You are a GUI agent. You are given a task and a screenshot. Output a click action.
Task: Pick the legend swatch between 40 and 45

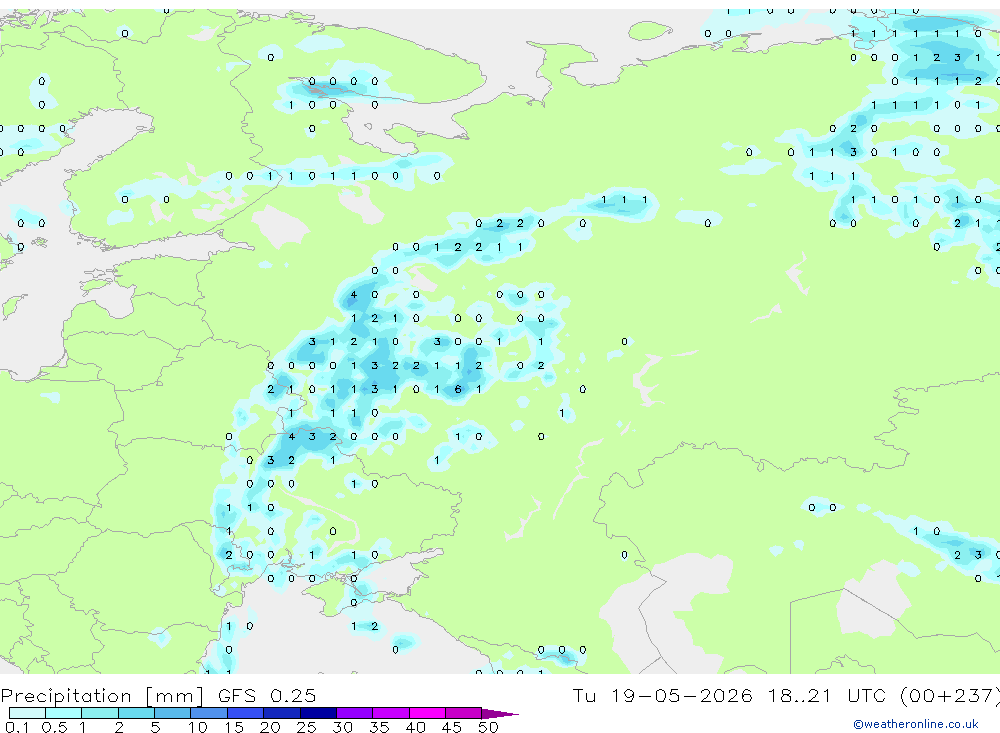point(427,713)
